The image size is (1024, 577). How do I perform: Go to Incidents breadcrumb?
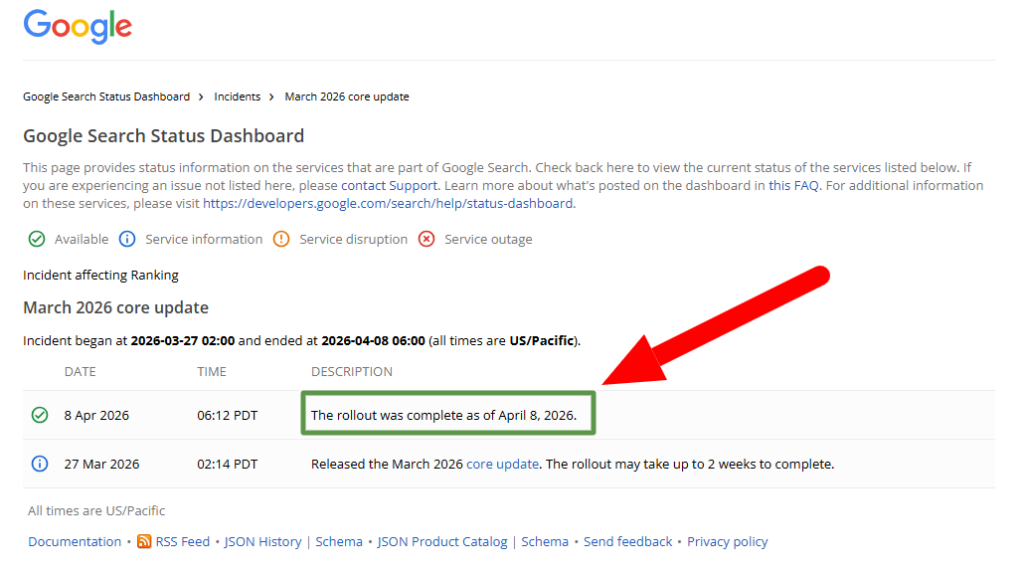click(x=237, y=97)
